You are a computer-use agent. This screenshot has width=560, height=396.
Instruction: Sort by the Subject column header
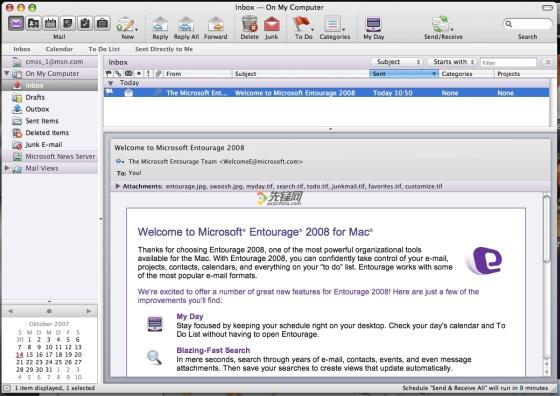point(300,74)
